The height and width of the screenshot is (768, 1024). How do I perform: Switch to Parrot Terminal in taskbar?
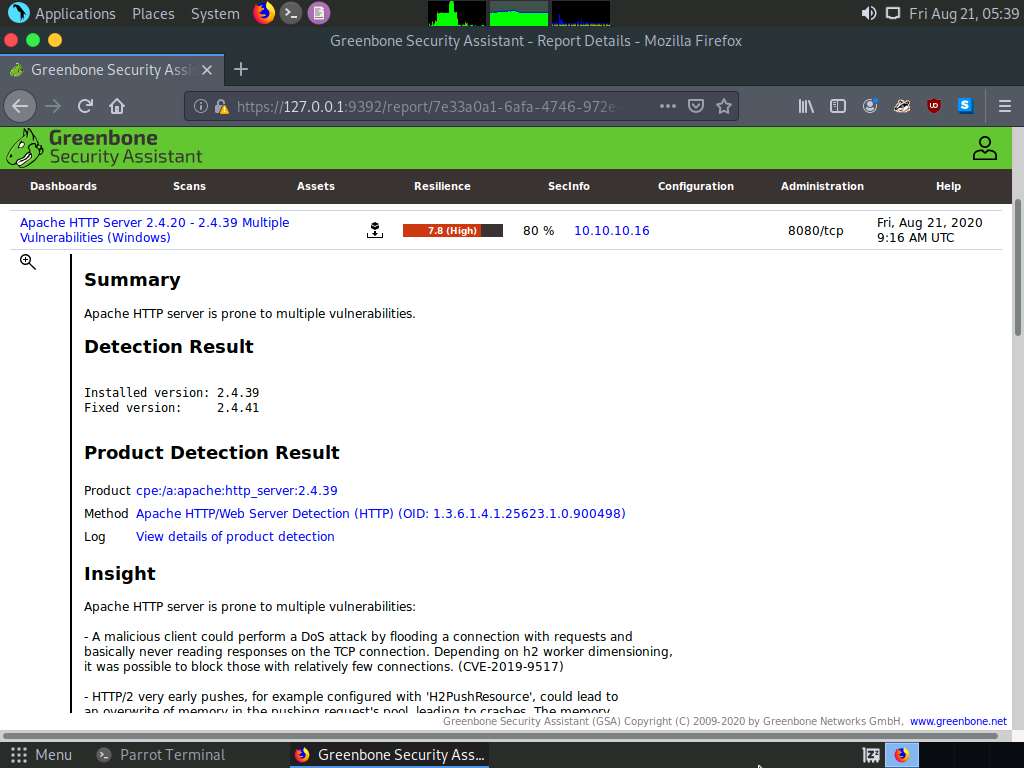pyautogui.click(x=161, y=755)
